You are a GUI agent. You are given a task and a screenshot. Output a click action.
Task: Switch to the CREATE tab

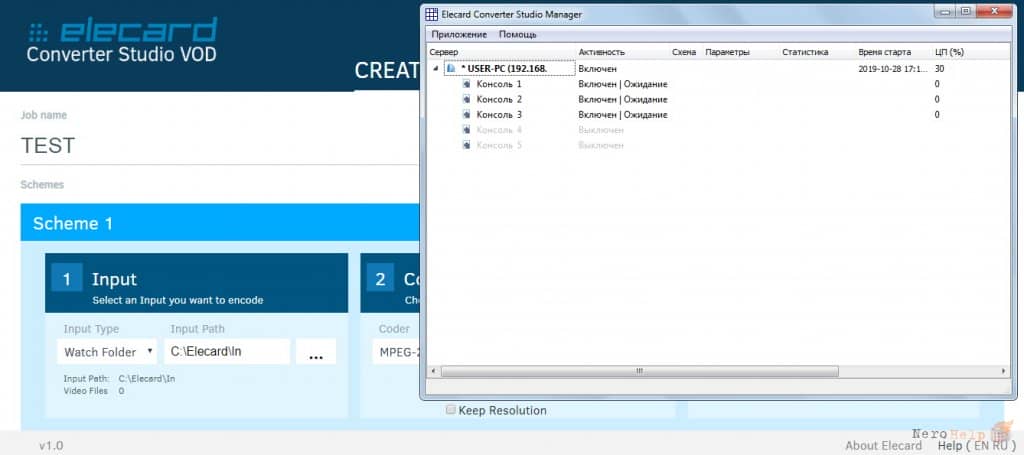point(387,71)
